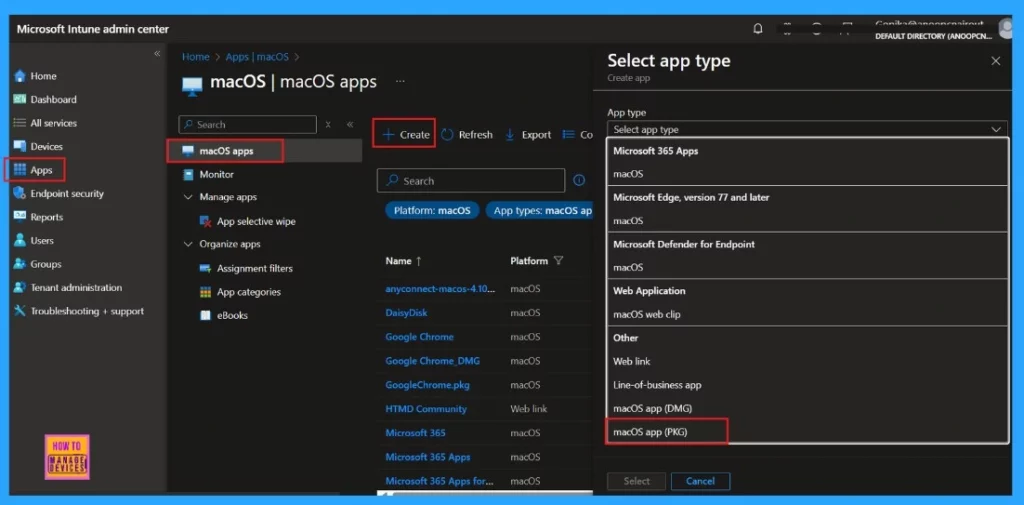The image size is (1024, 505).
Task: Clear the sub-menu search with X
Action: click(328, 124)
